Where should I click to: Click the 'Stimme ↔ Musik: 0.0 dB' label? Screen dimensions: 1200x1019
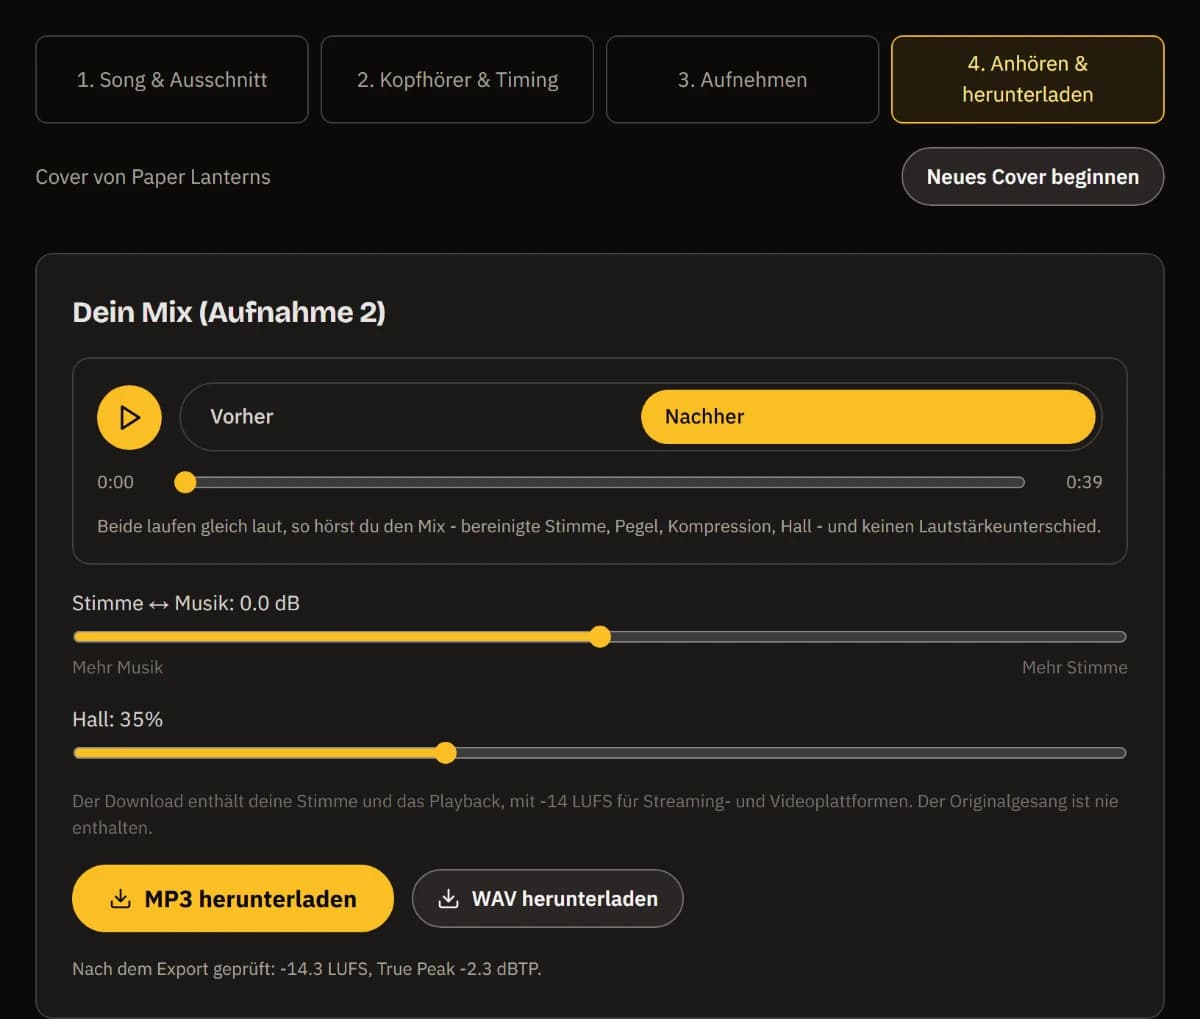186,603
